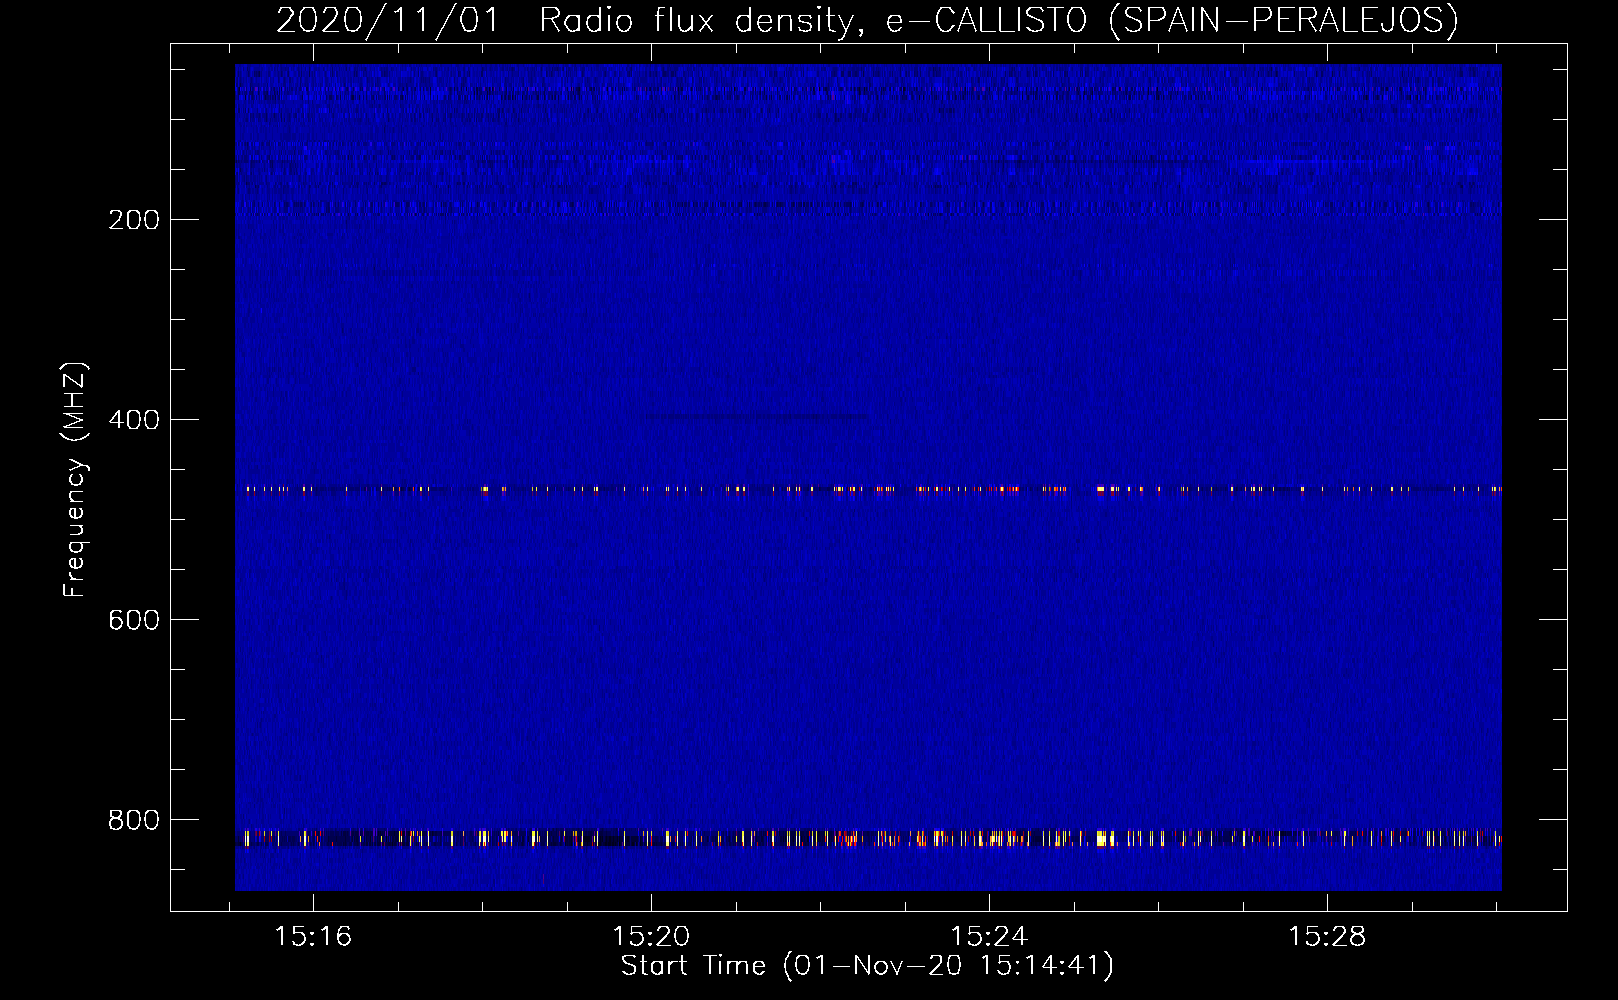Click the 200 frequency tick label
Viewport: 1618px width, 1000px height.
(133, 220)
